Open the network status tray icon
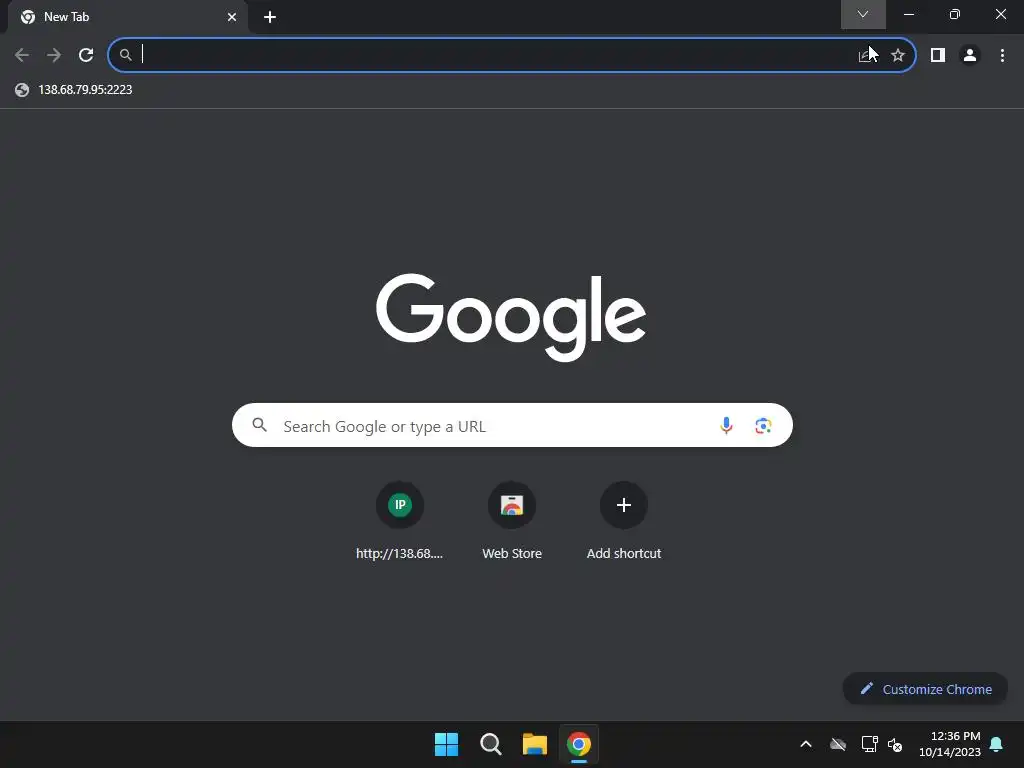1024x768 pixels. 869,744
